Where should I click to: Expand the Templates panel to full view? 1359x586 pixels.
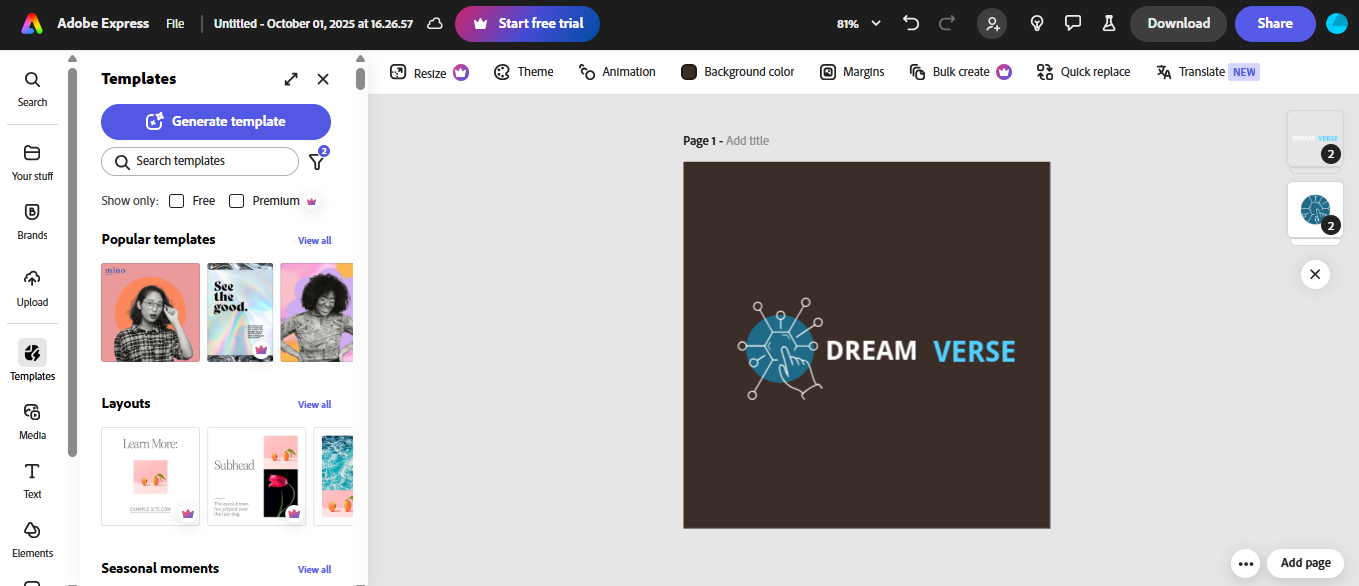coord(291,79)
